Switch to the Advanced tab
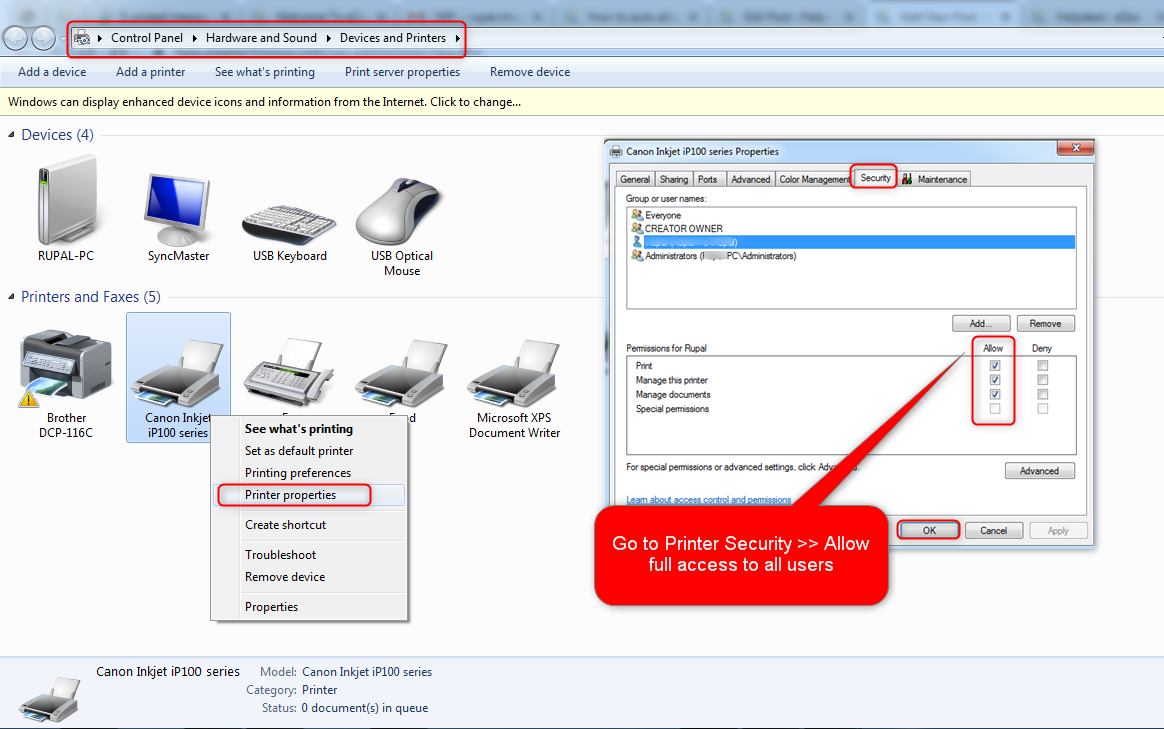Viewport: 1164px width, 729px height. 750,179
